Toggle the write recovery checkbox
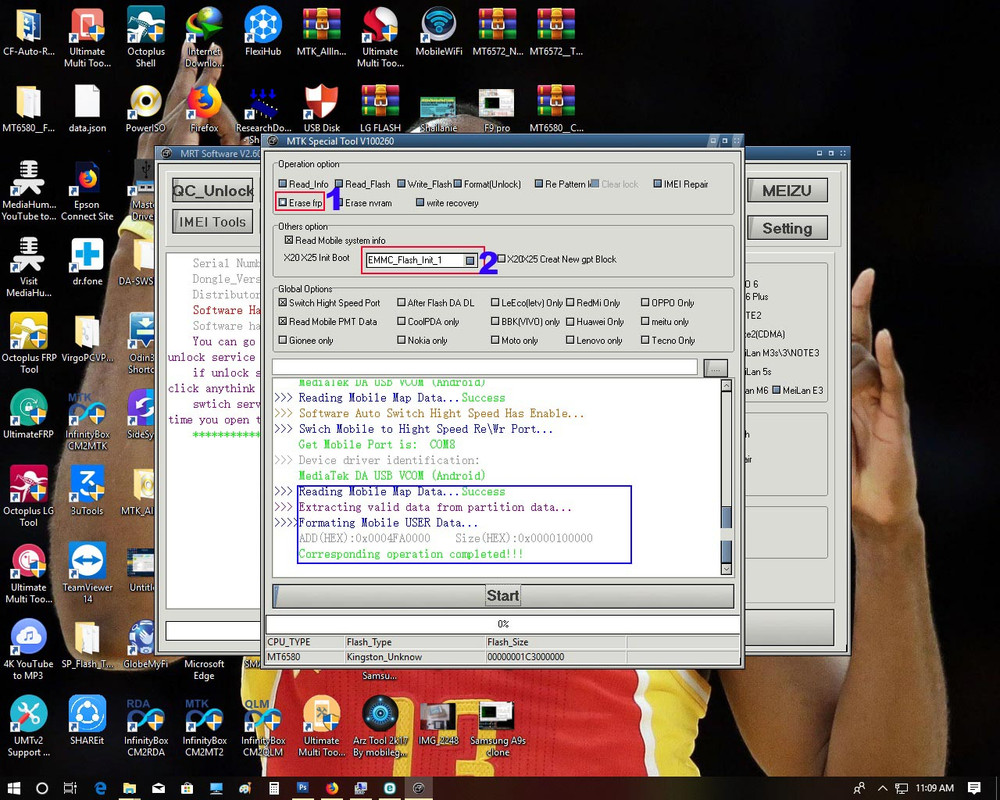The image size is (1000, 800). (x=420, y=203)
